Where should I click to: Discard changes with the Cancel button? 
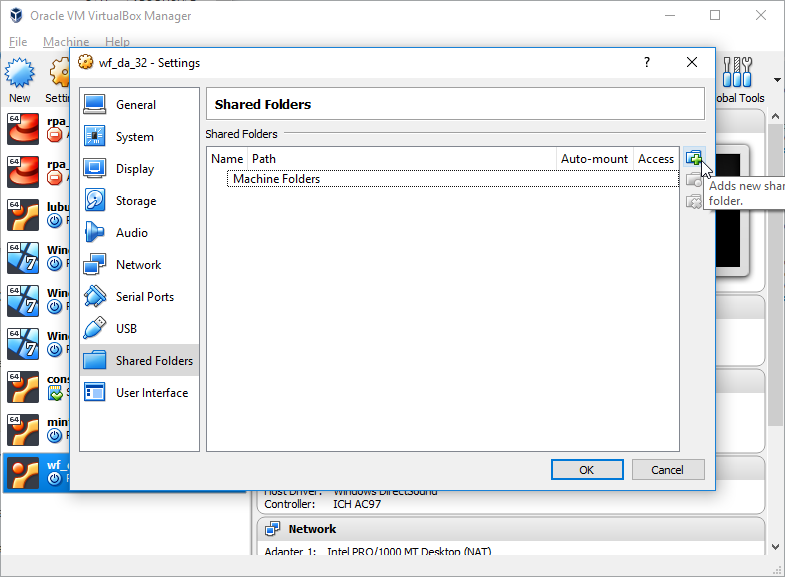tap(668, 469)
